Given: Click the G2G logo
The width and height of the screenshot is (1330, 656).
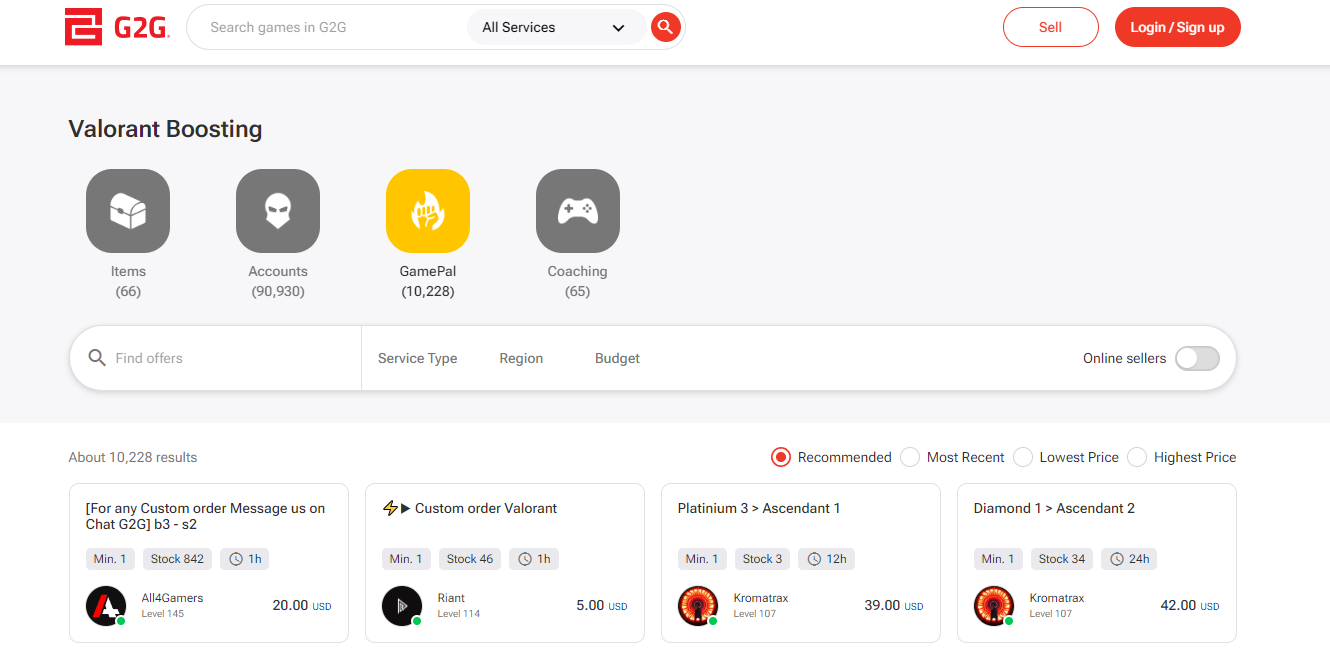Looking at the screenshot, I should (117, 27).
